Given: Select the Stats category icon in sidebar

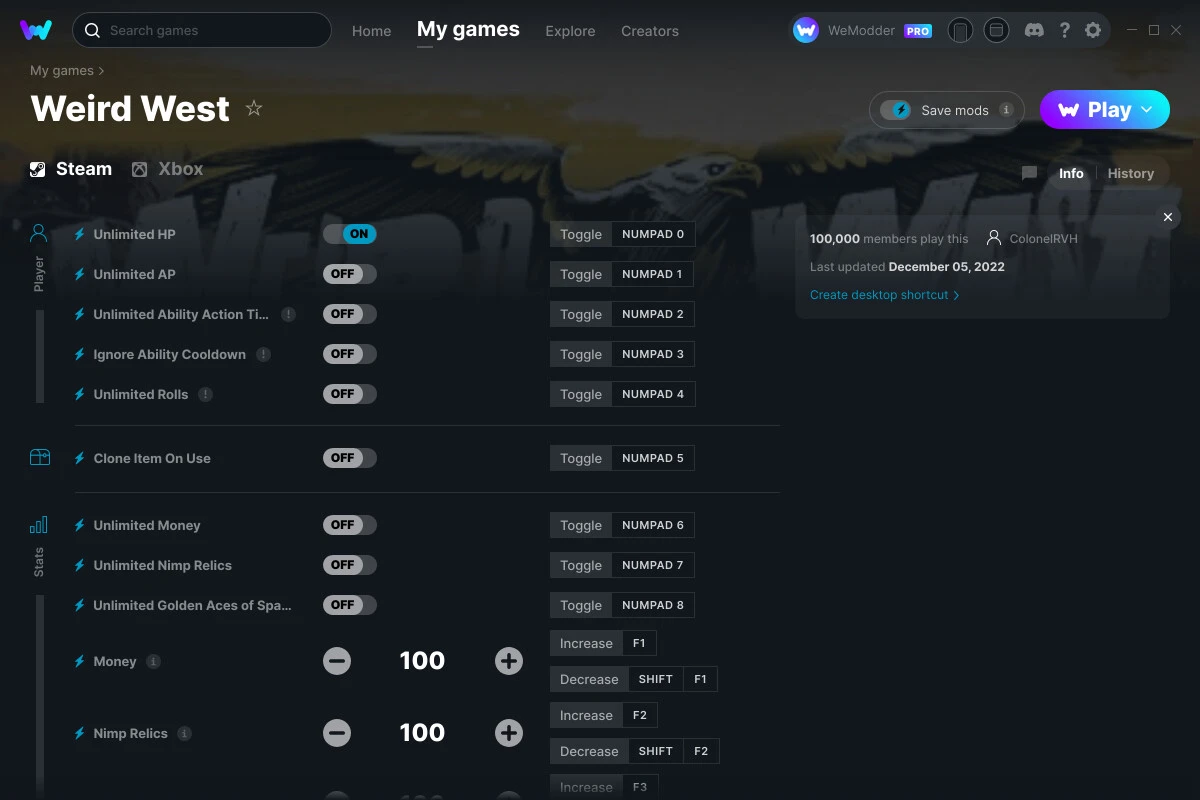Looking at the screenshot, I should [39, 525].
